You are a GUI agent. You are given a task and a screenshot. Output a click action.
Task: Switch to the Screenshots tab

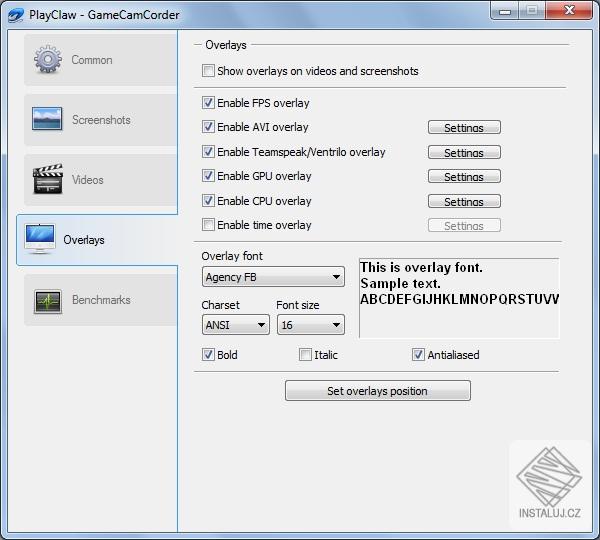pyautogui.click(x=101, y=120)
